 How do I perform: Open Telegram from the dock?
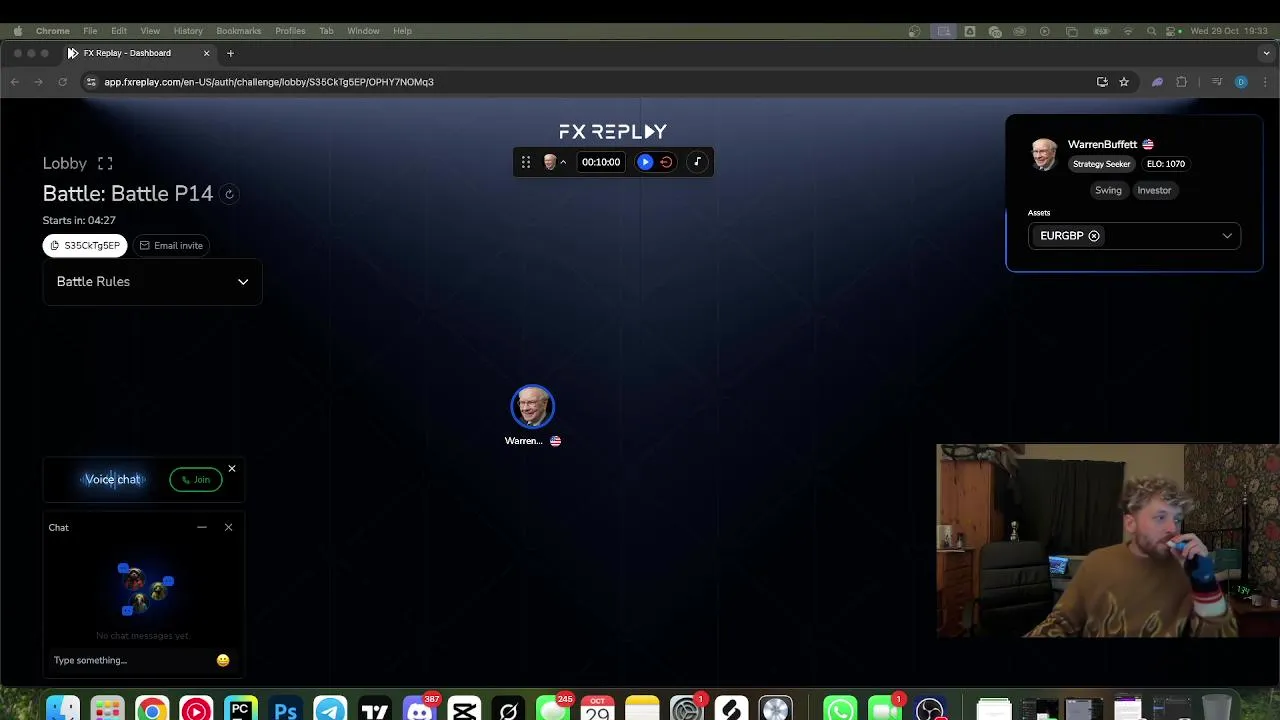pyautogui.click(x=330, y=709)
